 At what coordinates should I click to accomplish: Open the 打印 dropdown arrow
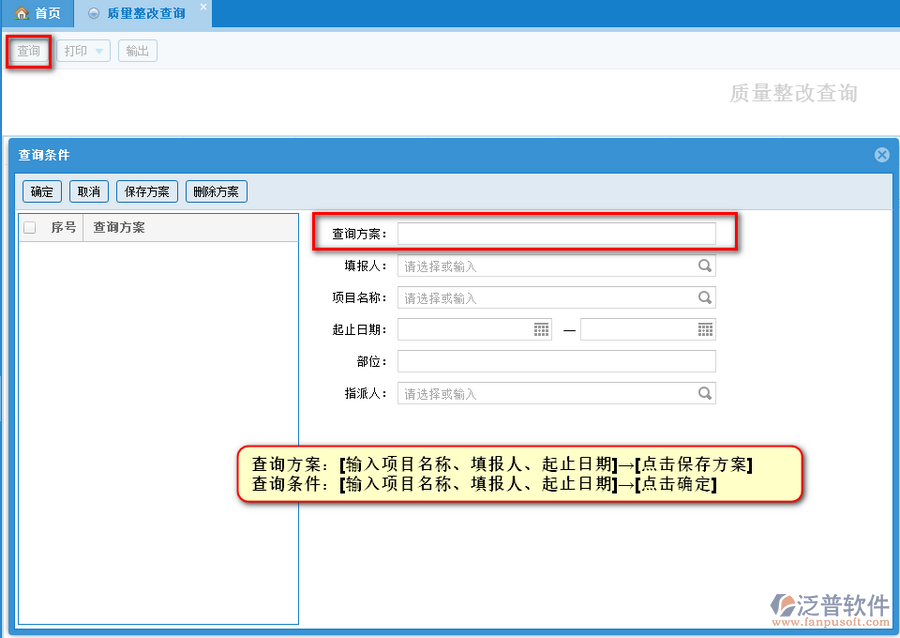(x=99, y=51)
